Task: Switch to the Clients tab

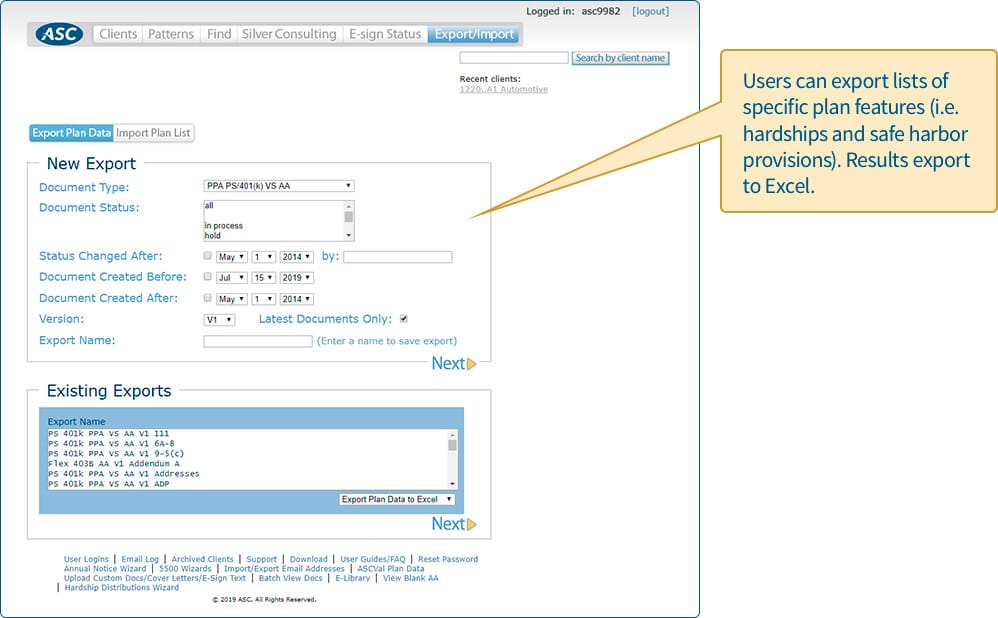Action: (x=118, y=34)
